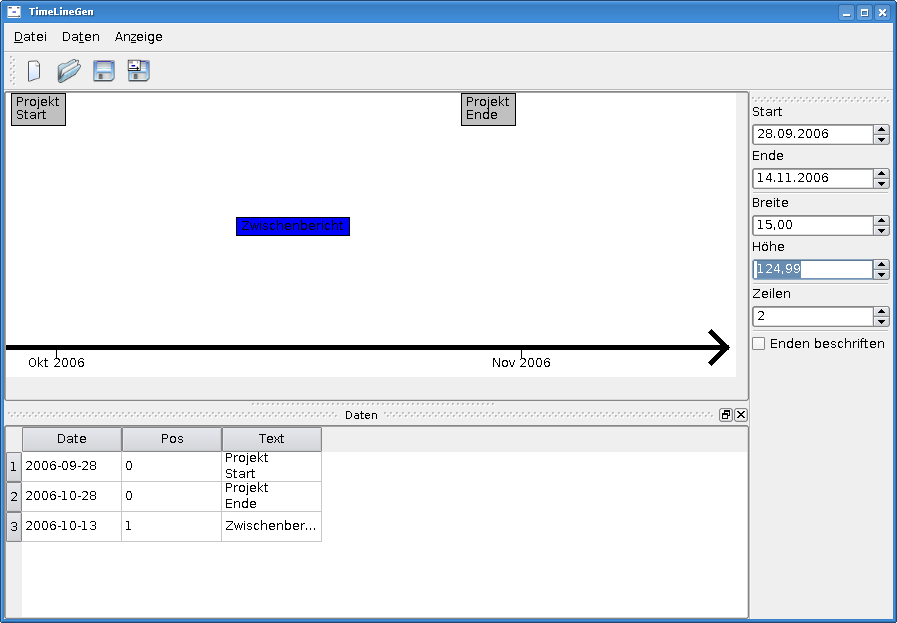Click the Pos column header
This screenshot has width=897, height=623.
[172, 439]
